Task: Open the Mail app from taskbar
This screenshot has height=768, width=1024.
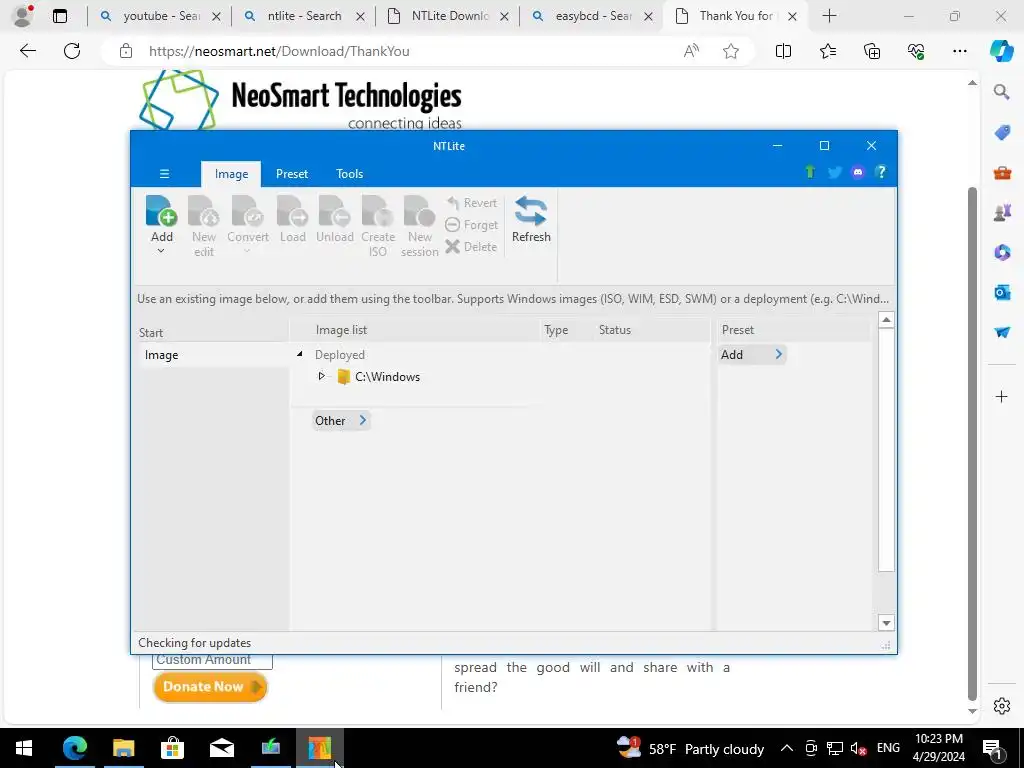Action: tap(221, 748)
